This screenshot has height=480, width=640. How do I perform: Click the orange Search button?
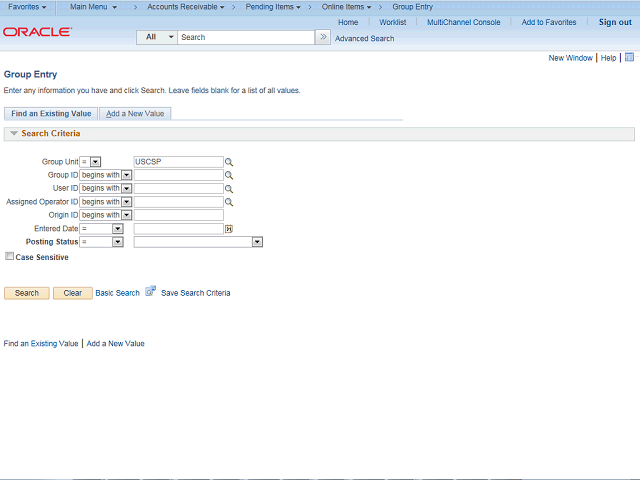27,293
